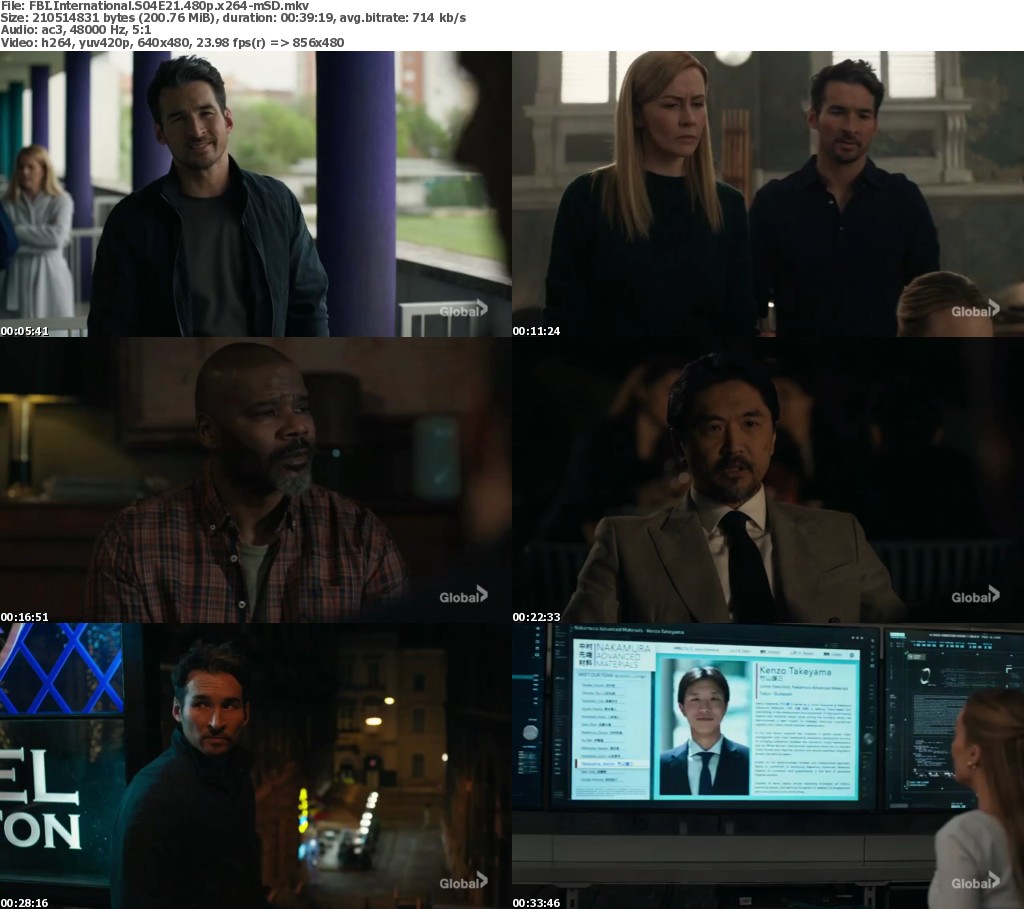Select the Video line showing h264, yuv420p
This screenshot has width=1024, height=909.
pos(172,42)
